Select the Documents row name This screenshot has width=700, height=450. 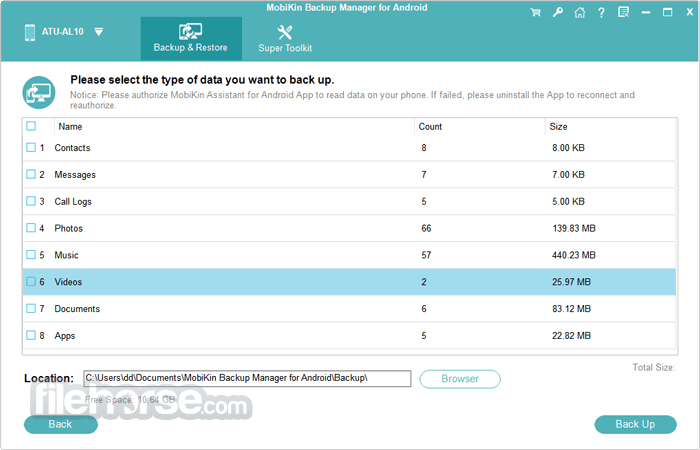pos(77,309)
